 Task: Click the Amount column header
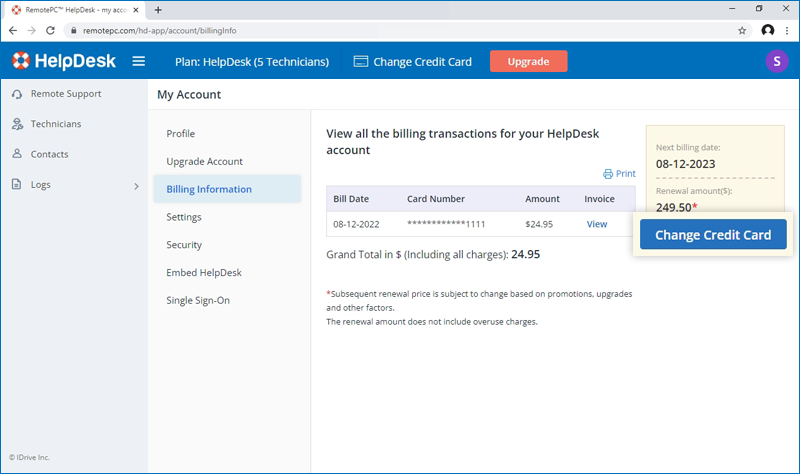[542, 199]
